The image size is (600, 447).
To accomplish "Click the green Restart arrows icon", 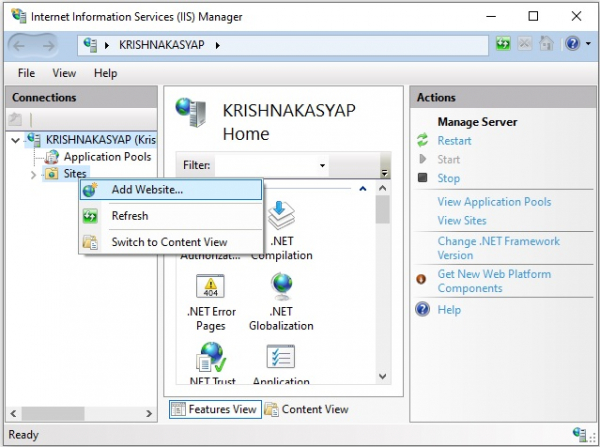I will tap(422, 140).
